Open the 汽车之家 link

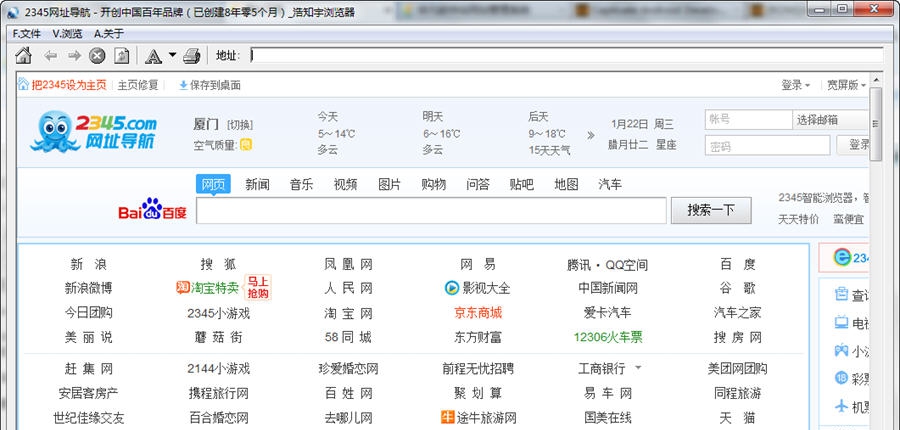pos(737,313)
